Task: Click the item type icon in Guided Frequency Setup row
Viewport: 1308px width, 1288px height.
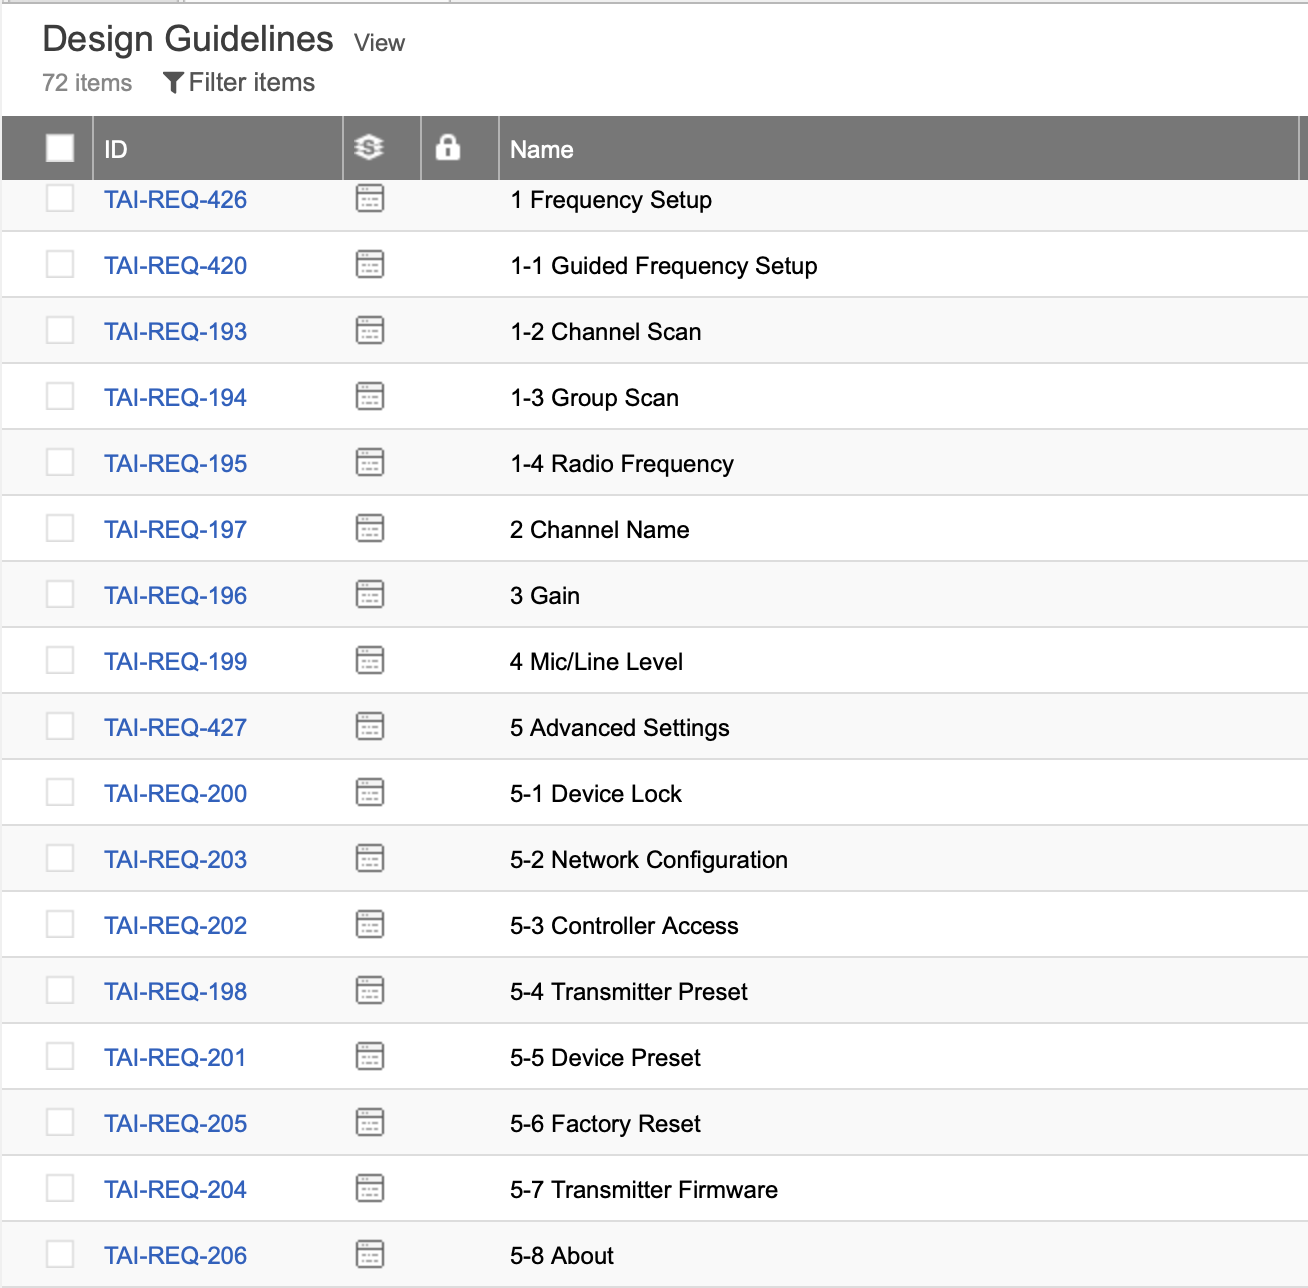Action: [x=370, y=264]
